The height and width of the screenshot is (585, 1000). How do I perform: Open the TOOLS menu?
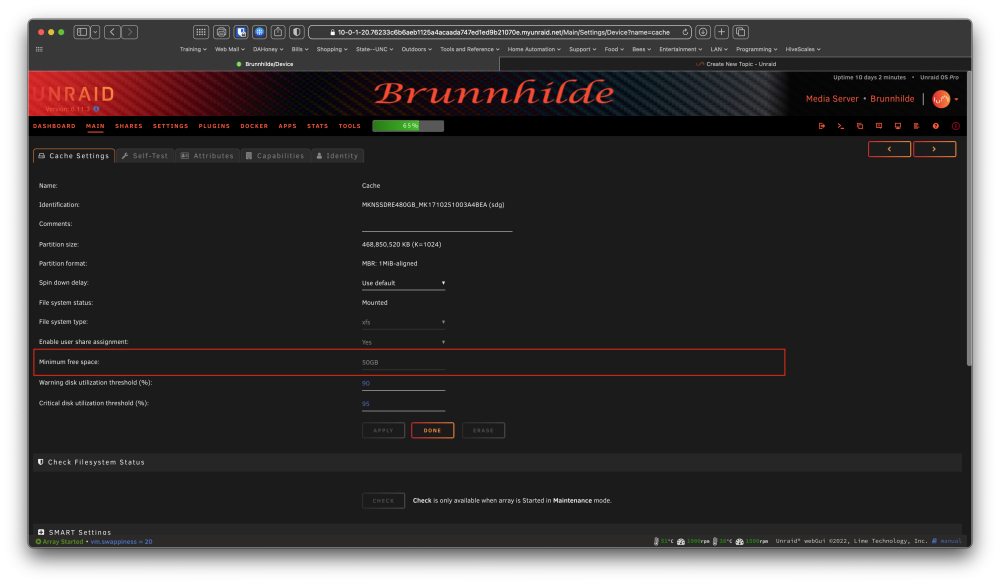pos(349,126)
